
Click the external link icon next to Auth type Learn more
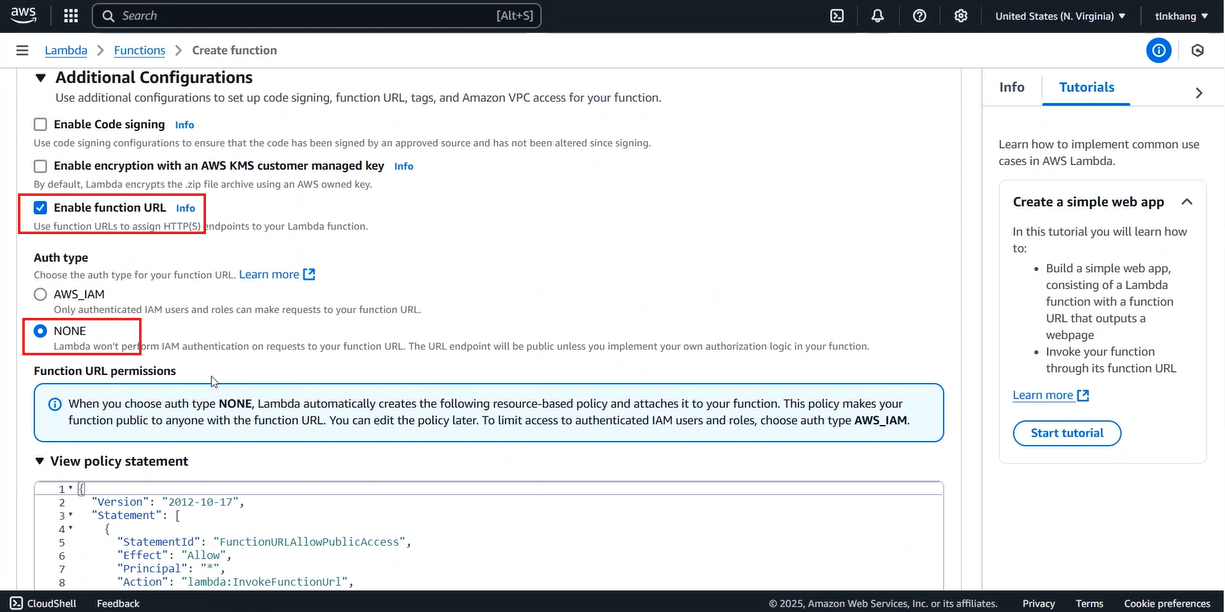[309, 274]
